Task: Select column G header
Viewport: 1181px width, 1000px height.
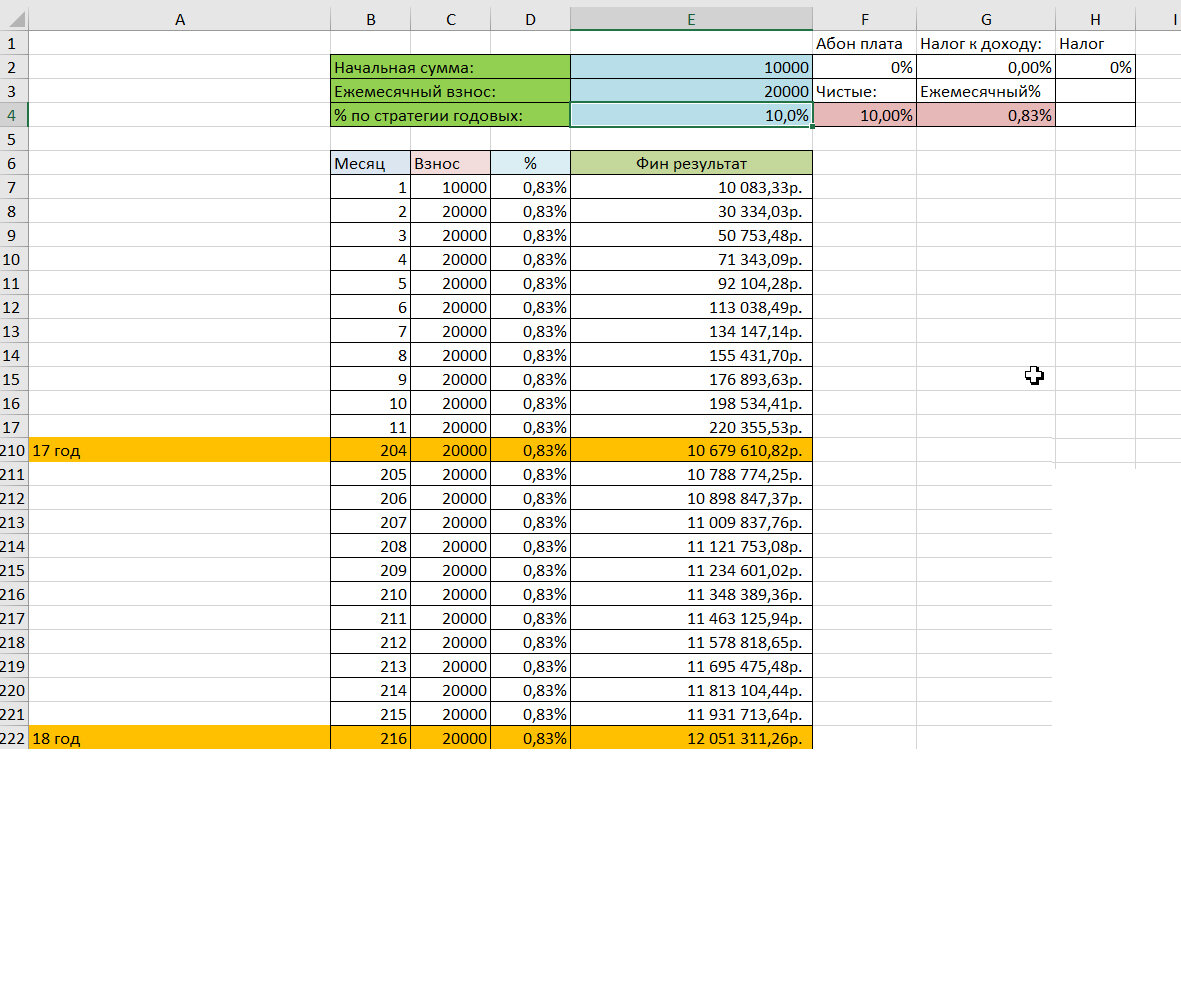Action: [986, 20]
